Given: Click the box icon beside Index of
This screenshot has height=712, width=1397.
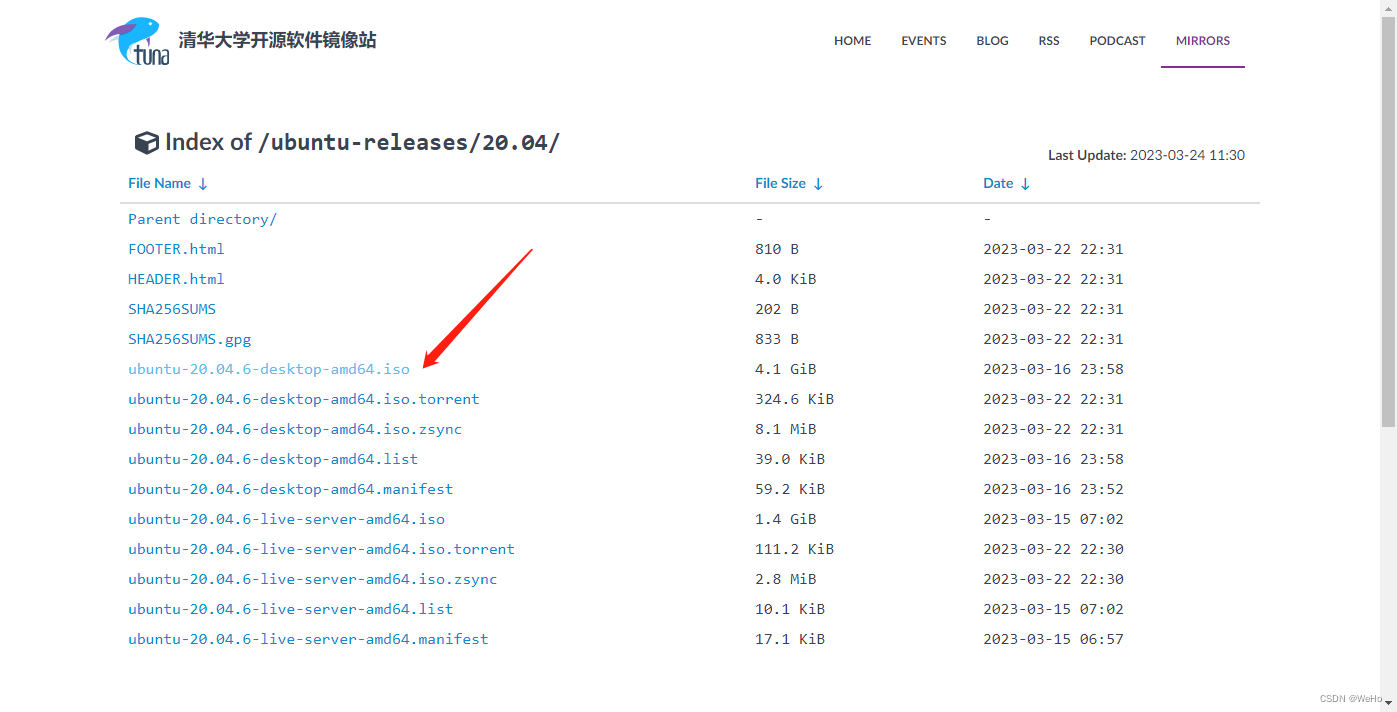Looking at the screenshot, I should (147, 143).
